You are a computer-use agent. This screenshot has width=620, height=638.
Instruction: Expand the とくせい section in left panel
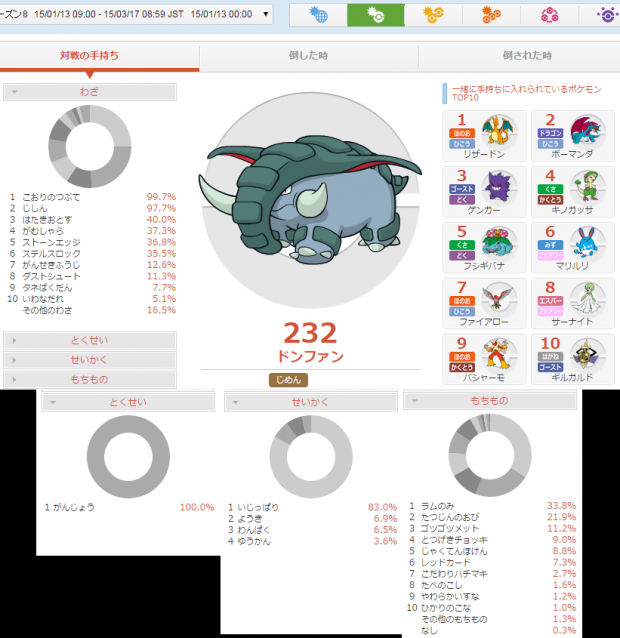(x=90, y=340)
